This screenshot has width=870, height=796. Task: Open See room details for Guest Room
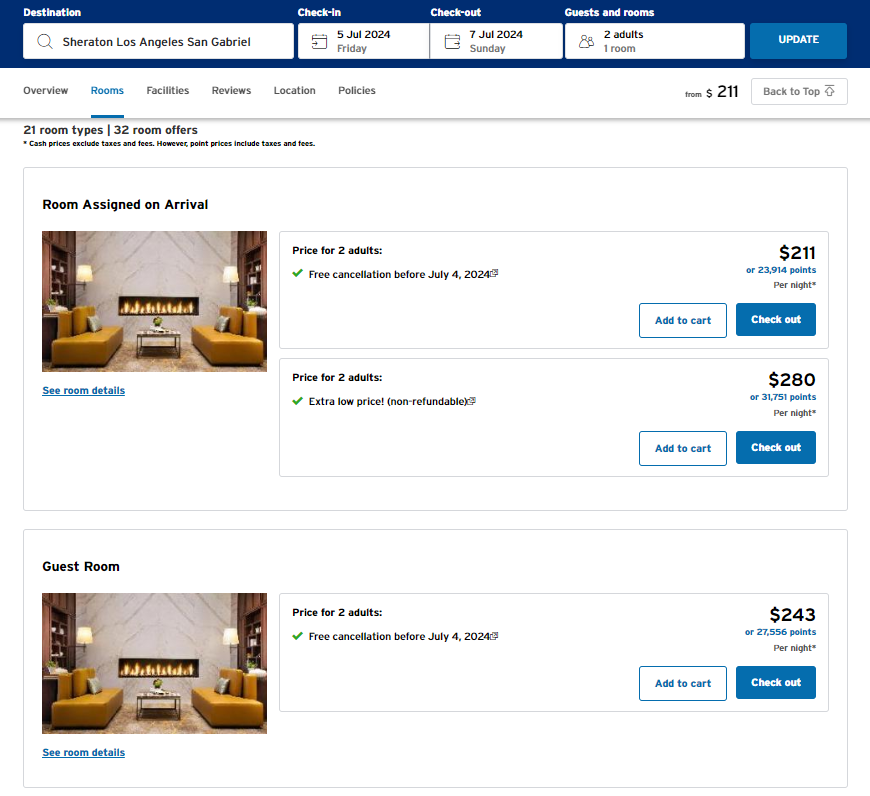(83, 751)
